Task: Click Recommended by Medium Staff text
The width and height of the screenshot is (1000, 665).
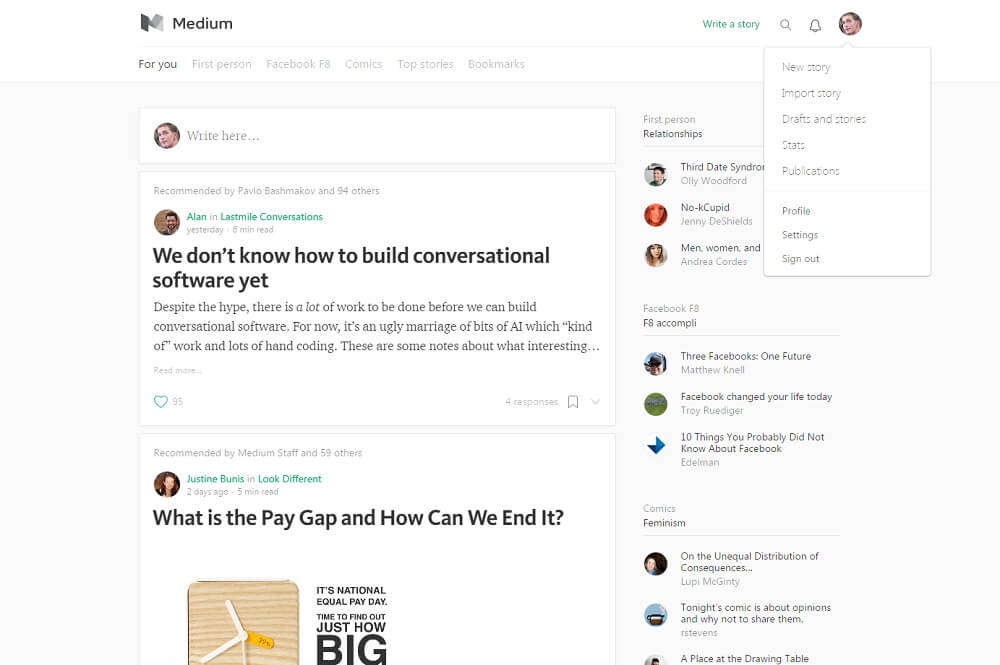Action: (258, 453)
